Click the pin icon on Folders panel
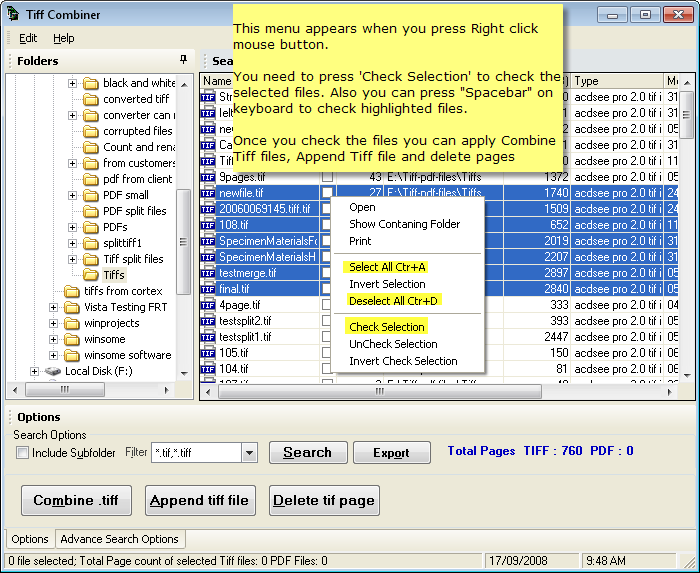This screenshot has width=700, height=573. click(183, 60)
